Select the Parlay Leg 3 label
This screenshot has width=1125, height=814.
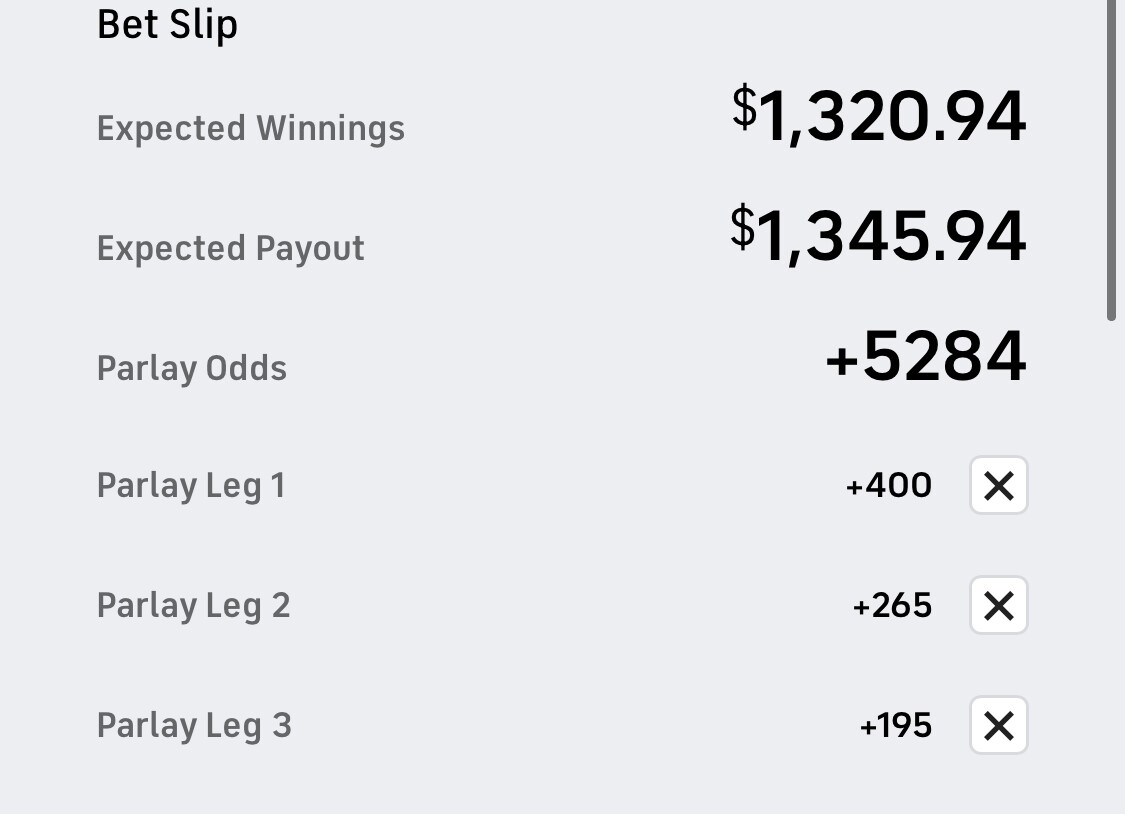[194, 726]
